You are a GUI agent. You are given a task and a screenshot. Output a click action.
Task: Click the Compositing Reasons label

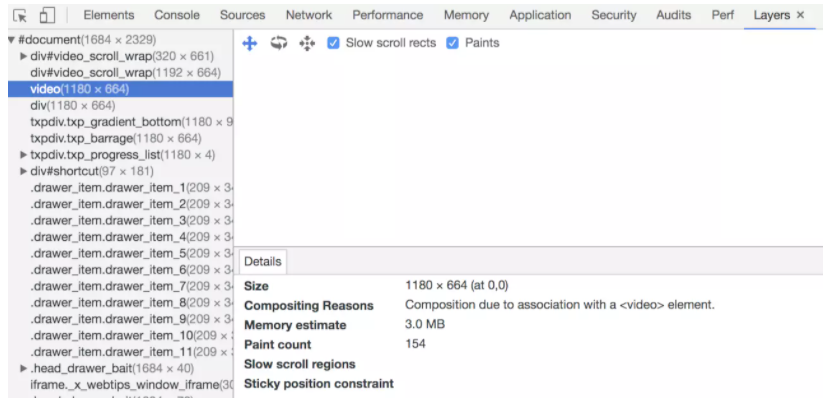(308, 306)
